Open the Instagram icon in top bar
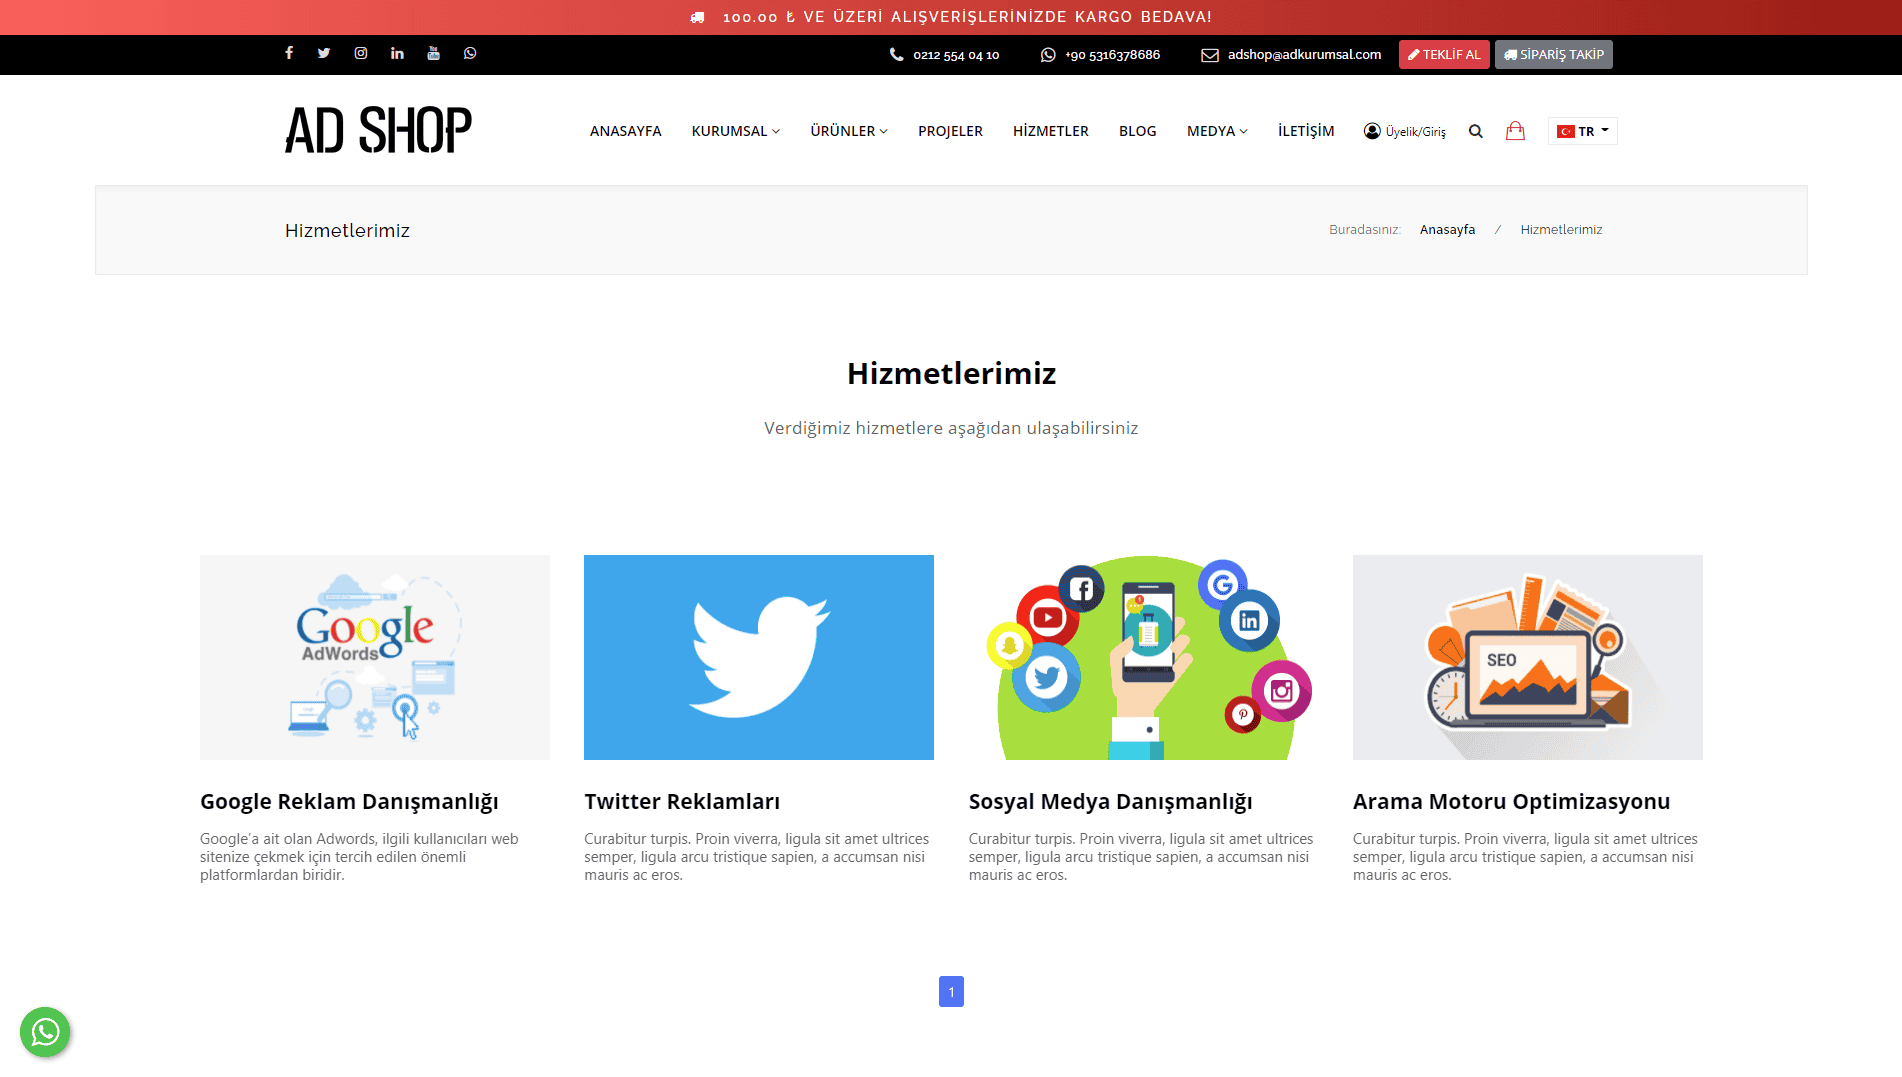The width and height of the screenshot is (1902, 1077). coord(361,53)
